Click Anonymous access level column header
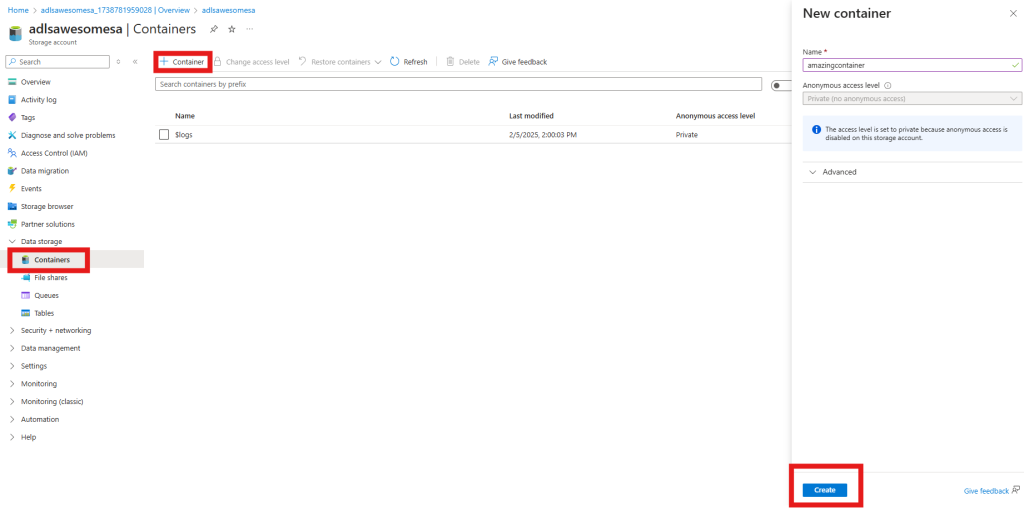 click(x=715, y=116)
